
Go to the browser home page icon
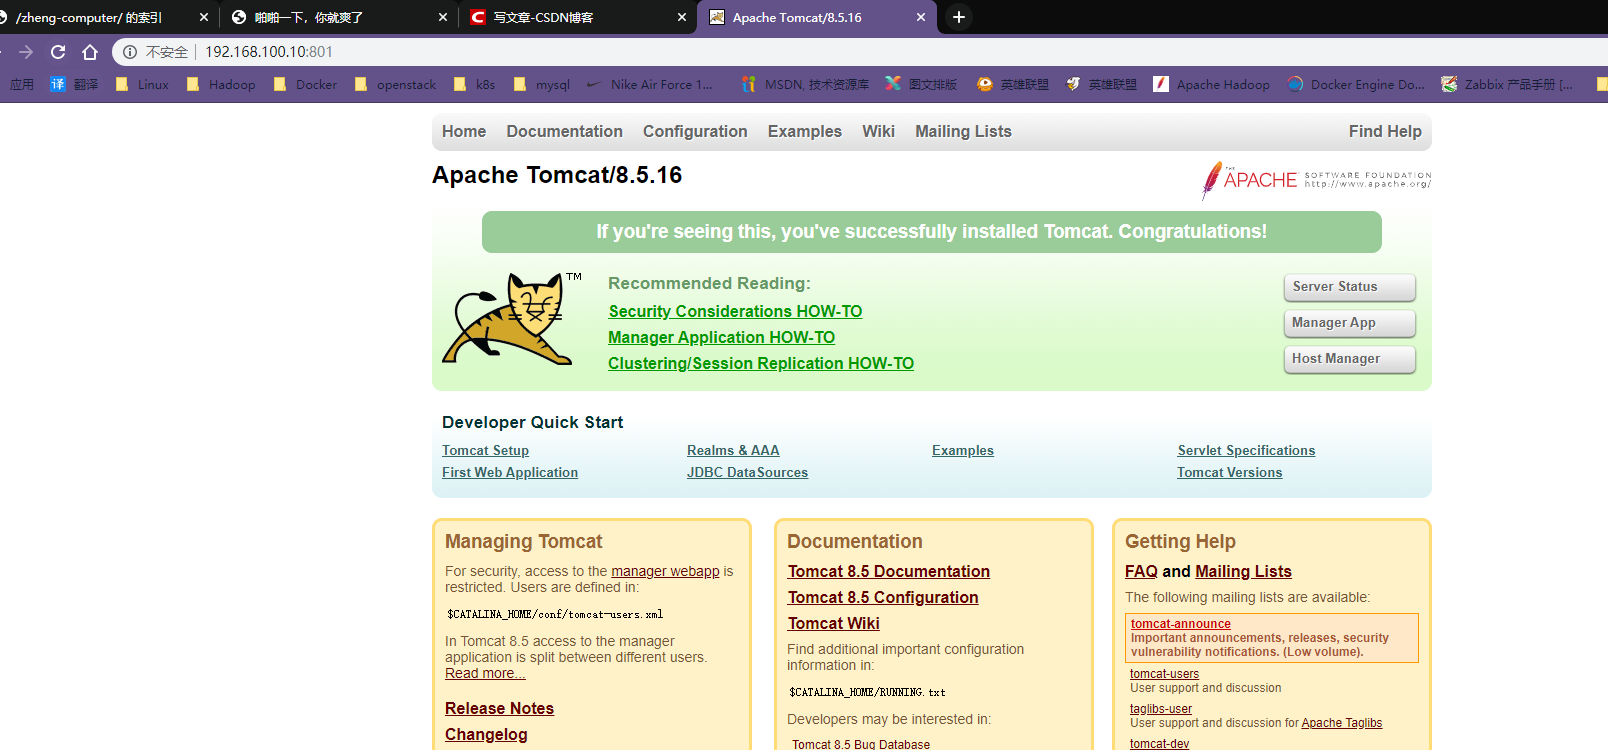90,52
